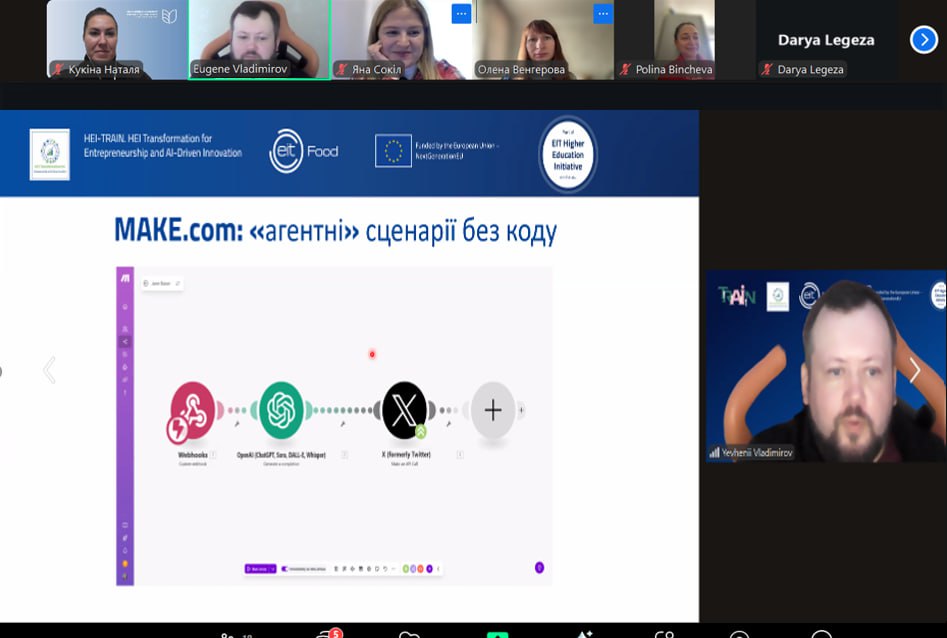This screenshot has height=638, width=947.
Task: Click the Yevhenii Vladimirov speaker video
Action: [826, 366]
